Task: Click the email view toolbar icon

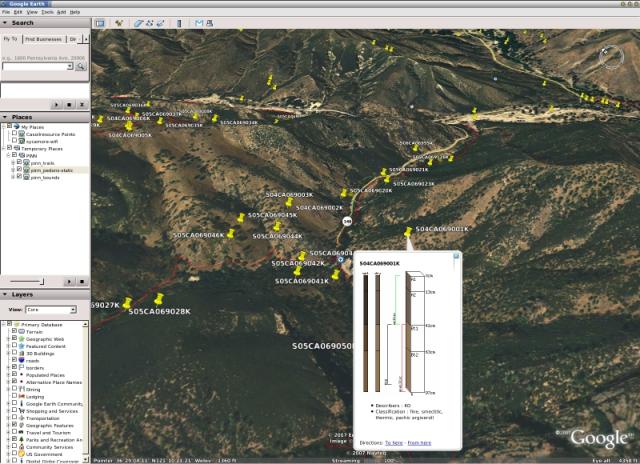Action: 199,22
